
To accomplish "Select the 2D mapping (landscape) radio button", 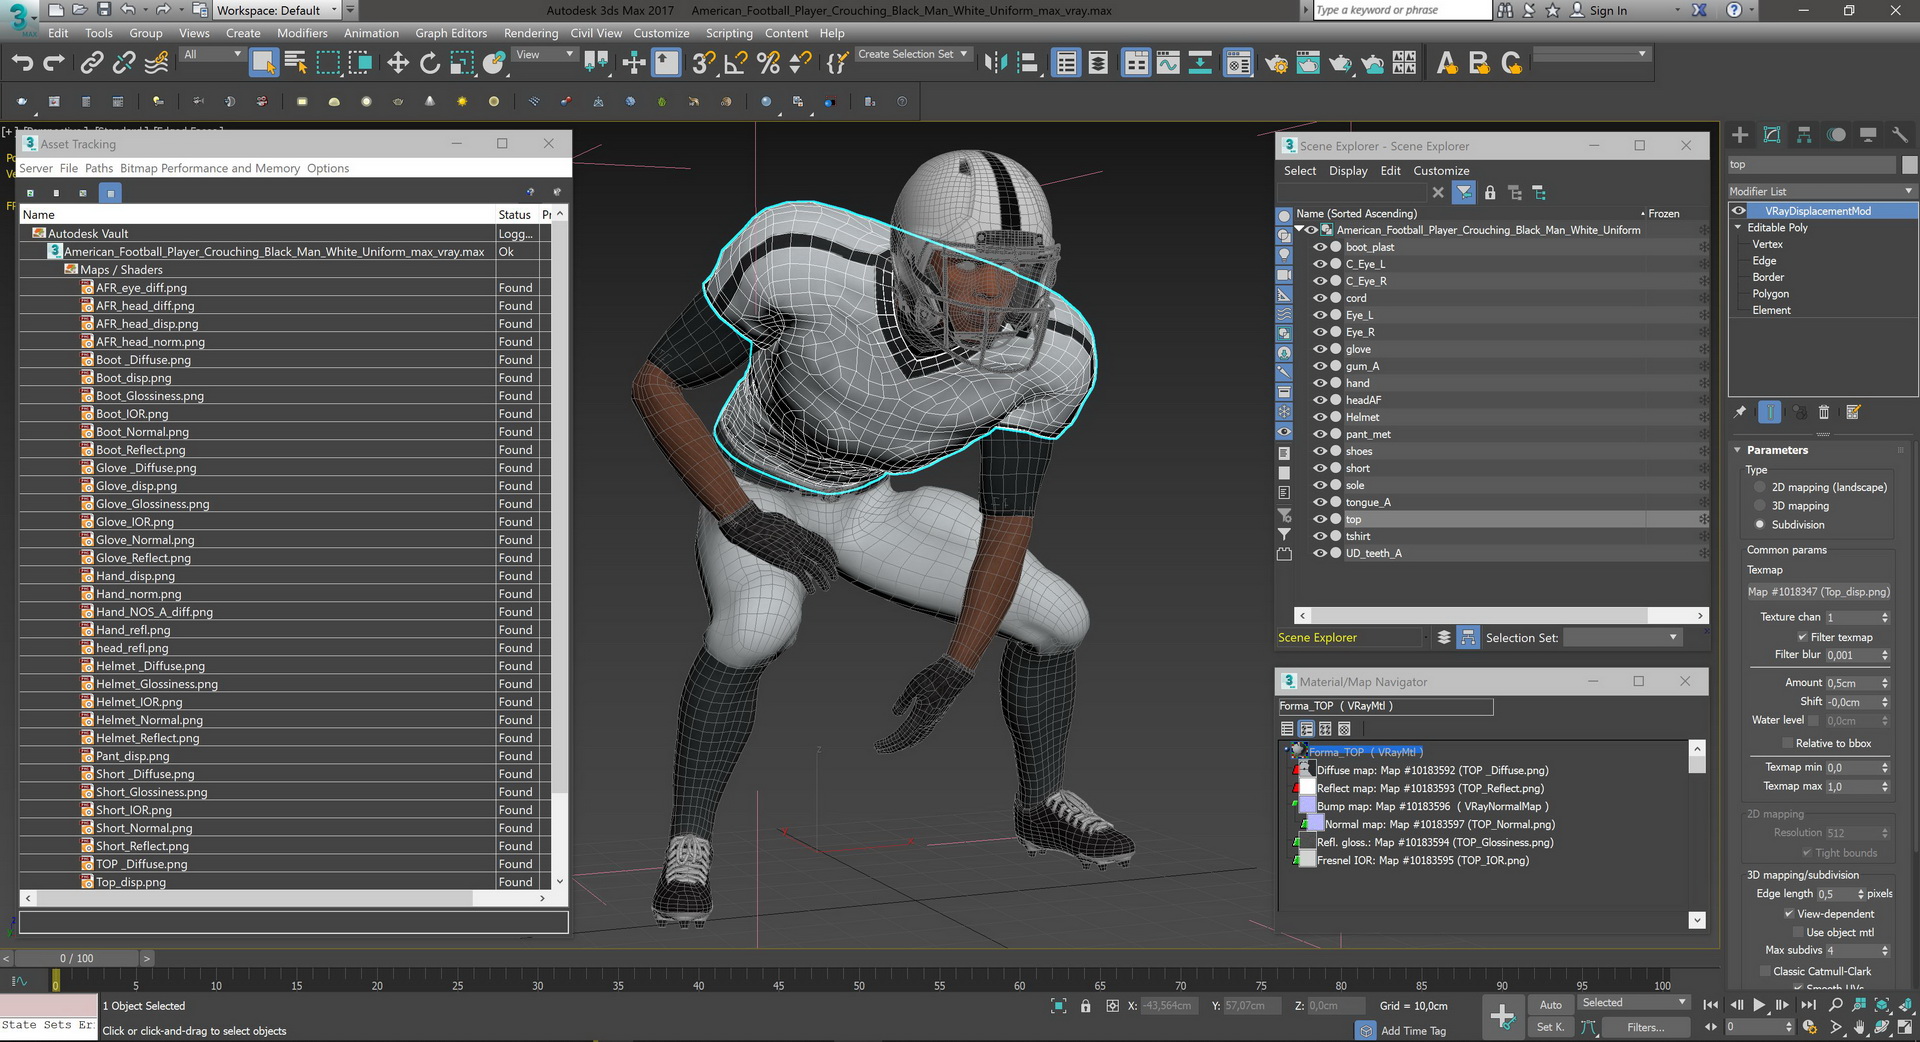I will tap(1760, 487).
